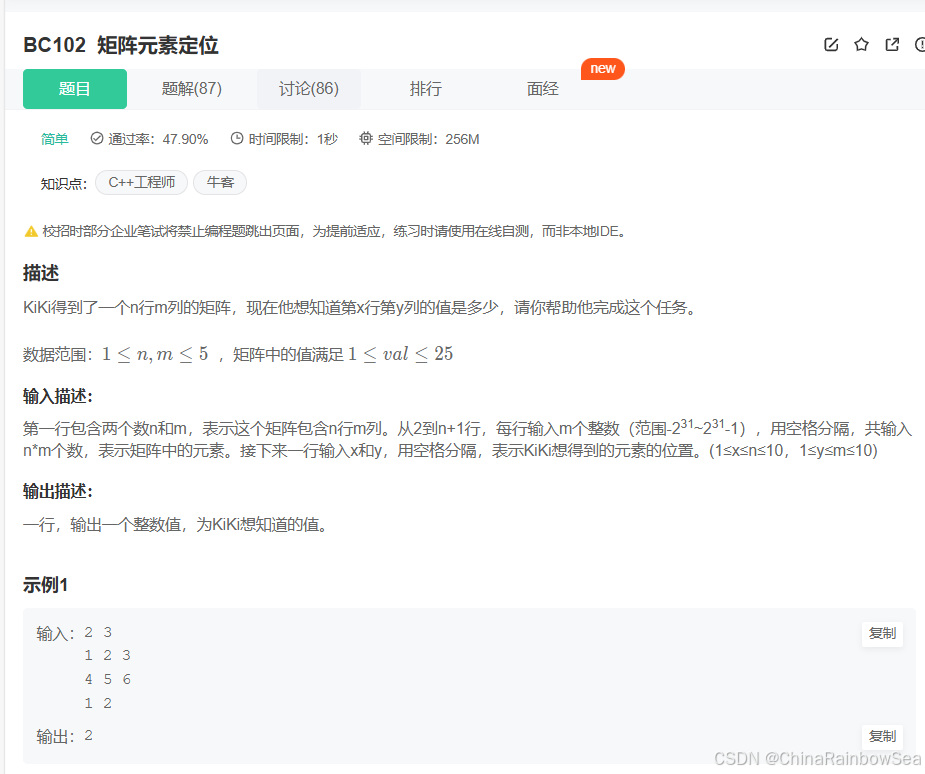This screenshot has width=925, height=774.
Task: Click the 空间限制: 256M text
Action: pos(428,139)
